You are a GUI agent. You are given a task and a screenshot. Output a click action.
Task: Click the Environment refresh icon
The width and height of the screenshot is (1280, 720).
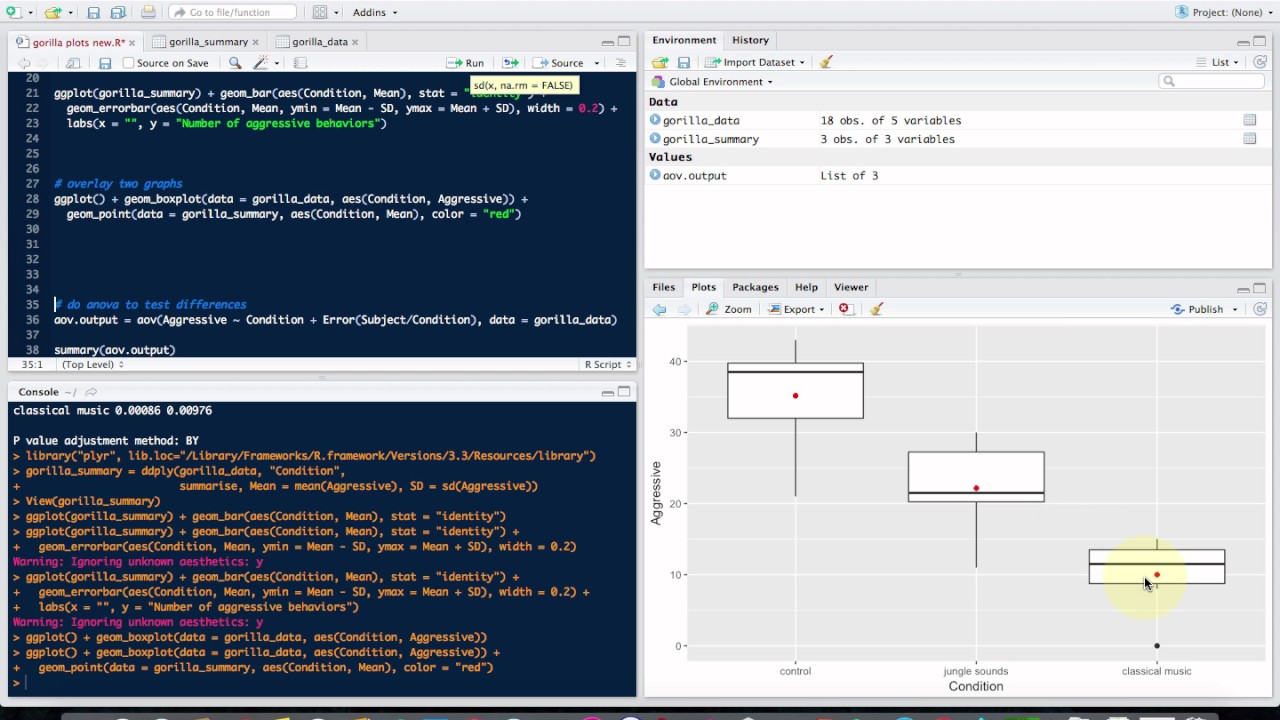(1260, 62)
